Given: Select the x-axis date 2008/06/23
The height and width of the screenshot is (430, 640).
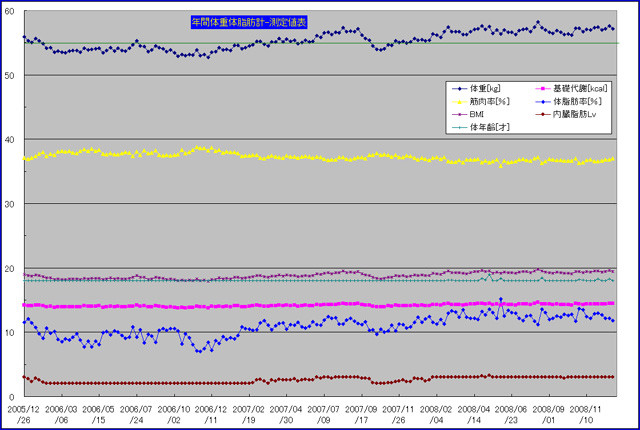Looking at the screenshot, I should pyautogui.click(x=511, y=414).
